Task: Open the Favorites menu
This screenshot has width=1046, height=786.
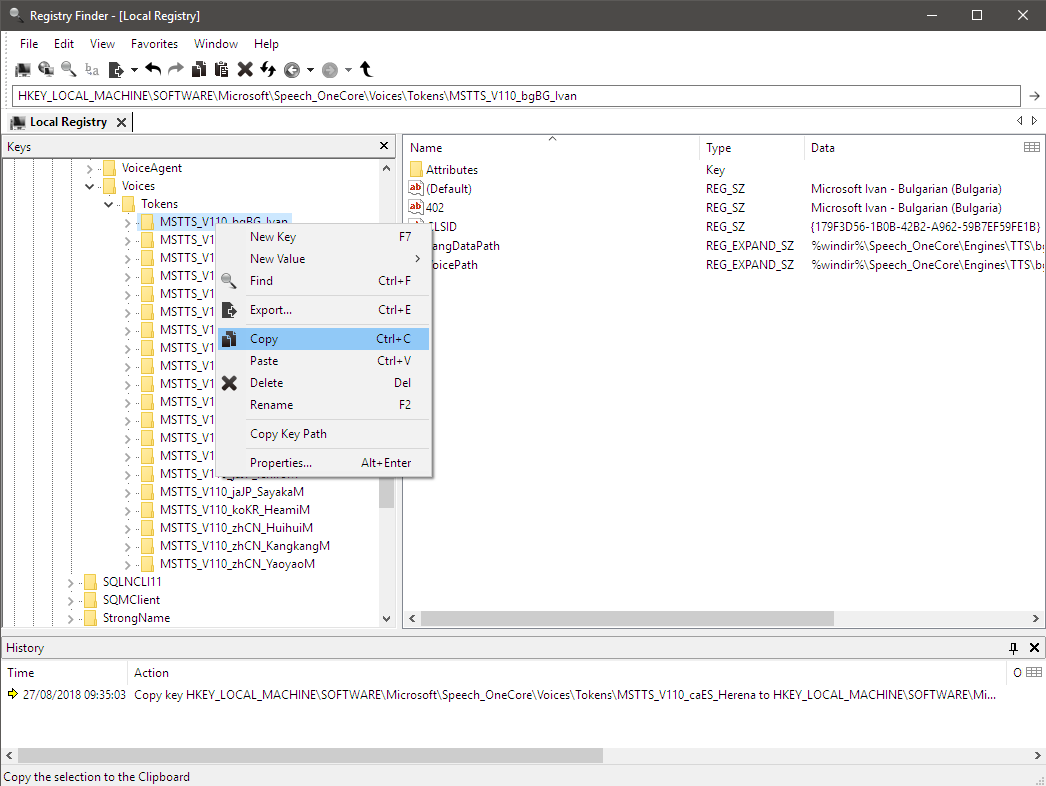Action: pyautogui.click(x=154, y=44)
